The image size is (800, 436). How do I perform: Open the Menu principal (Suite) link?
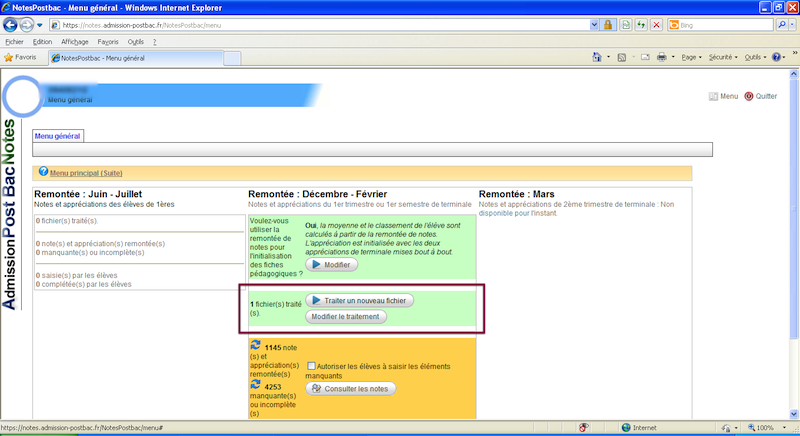coord(86,172)
